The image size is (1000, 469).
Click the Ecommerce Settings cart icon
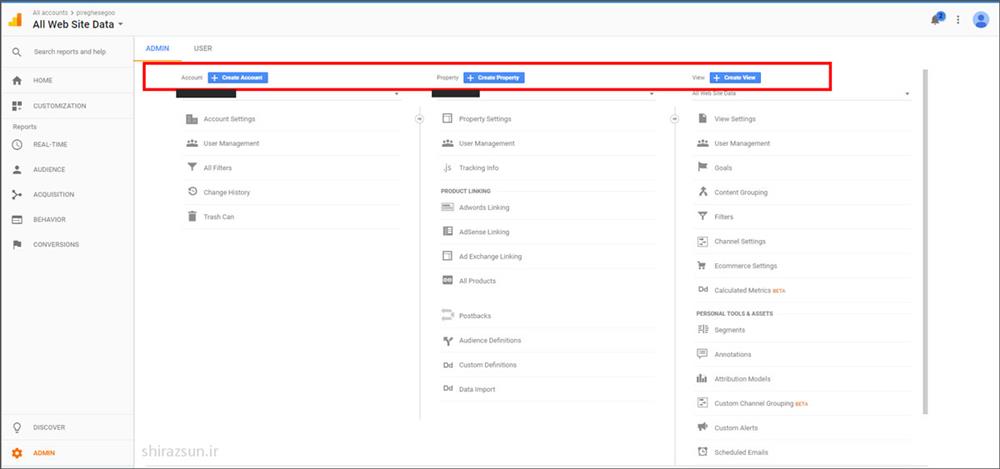point(702,265)
